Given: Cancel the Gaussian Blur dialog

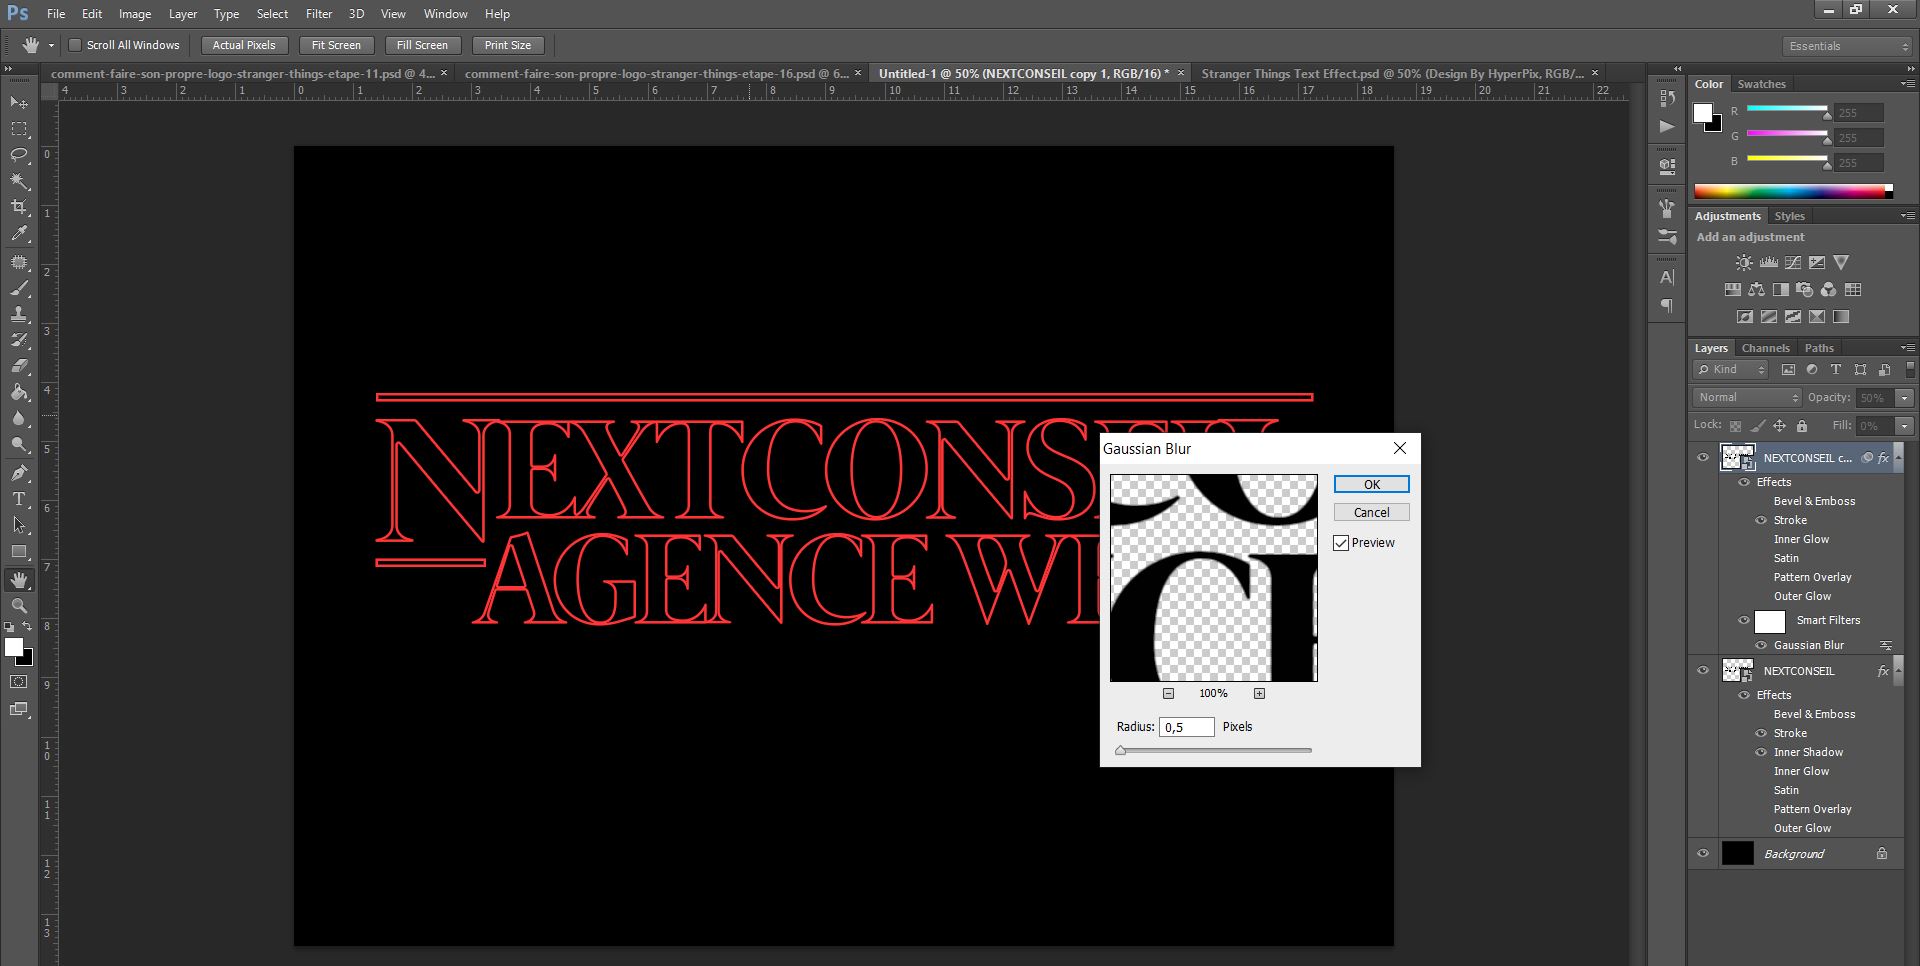Looking at the screenshot, I should [x=1372, y=512].
